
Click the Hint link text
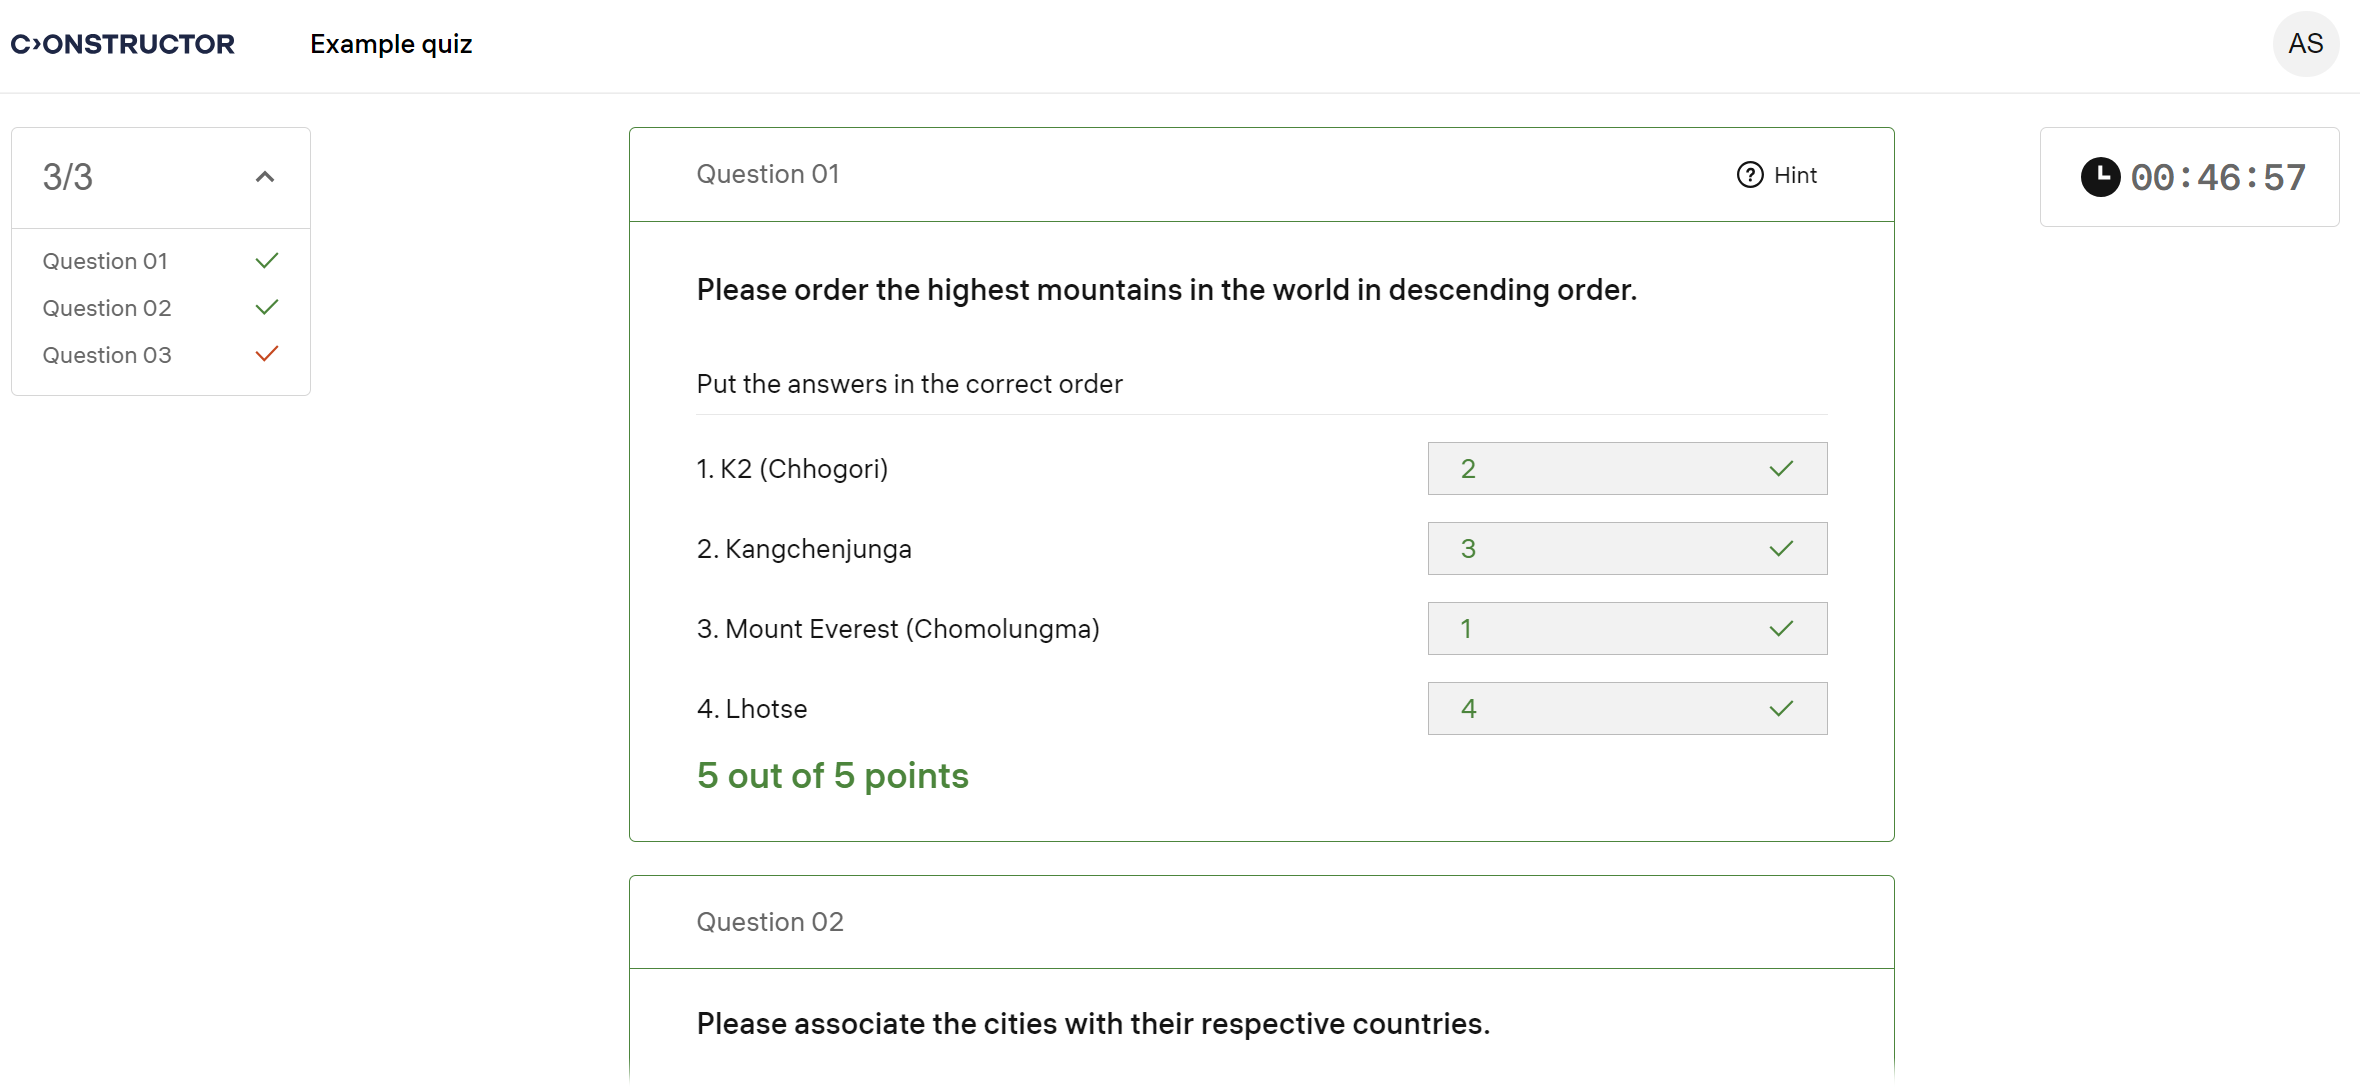point(1795,175)
